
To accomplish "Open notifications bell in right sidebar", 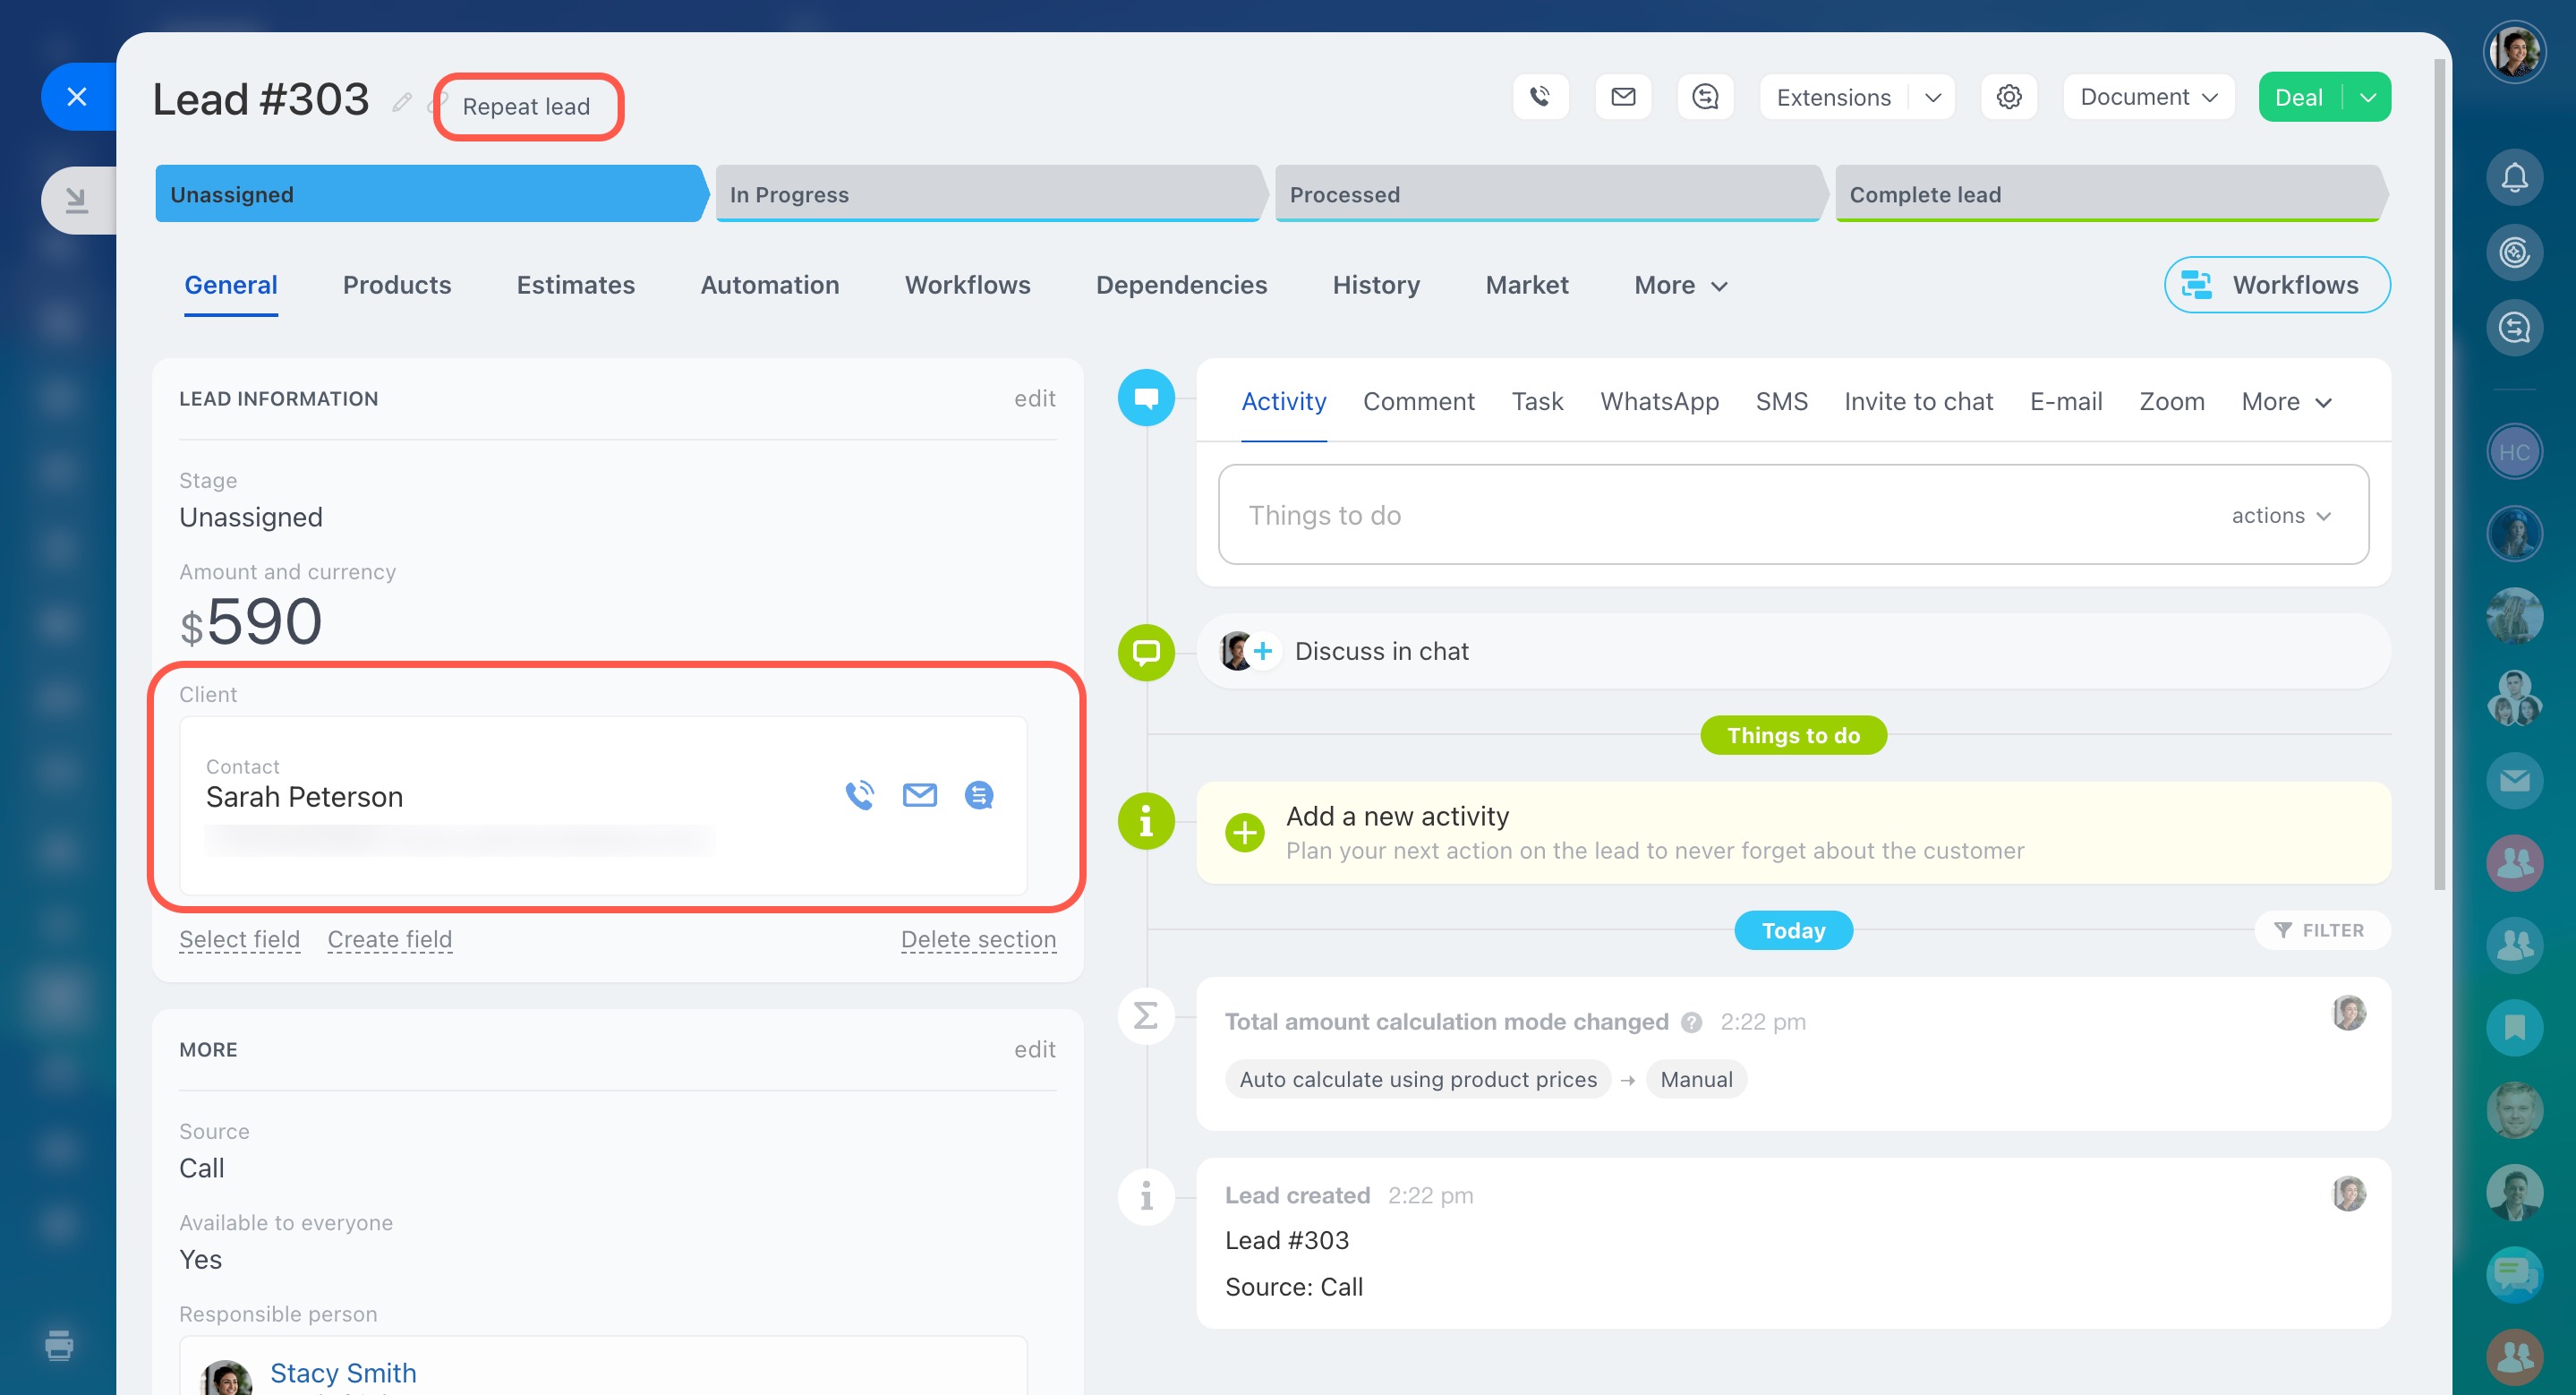I will click(x=2514, y=178).
